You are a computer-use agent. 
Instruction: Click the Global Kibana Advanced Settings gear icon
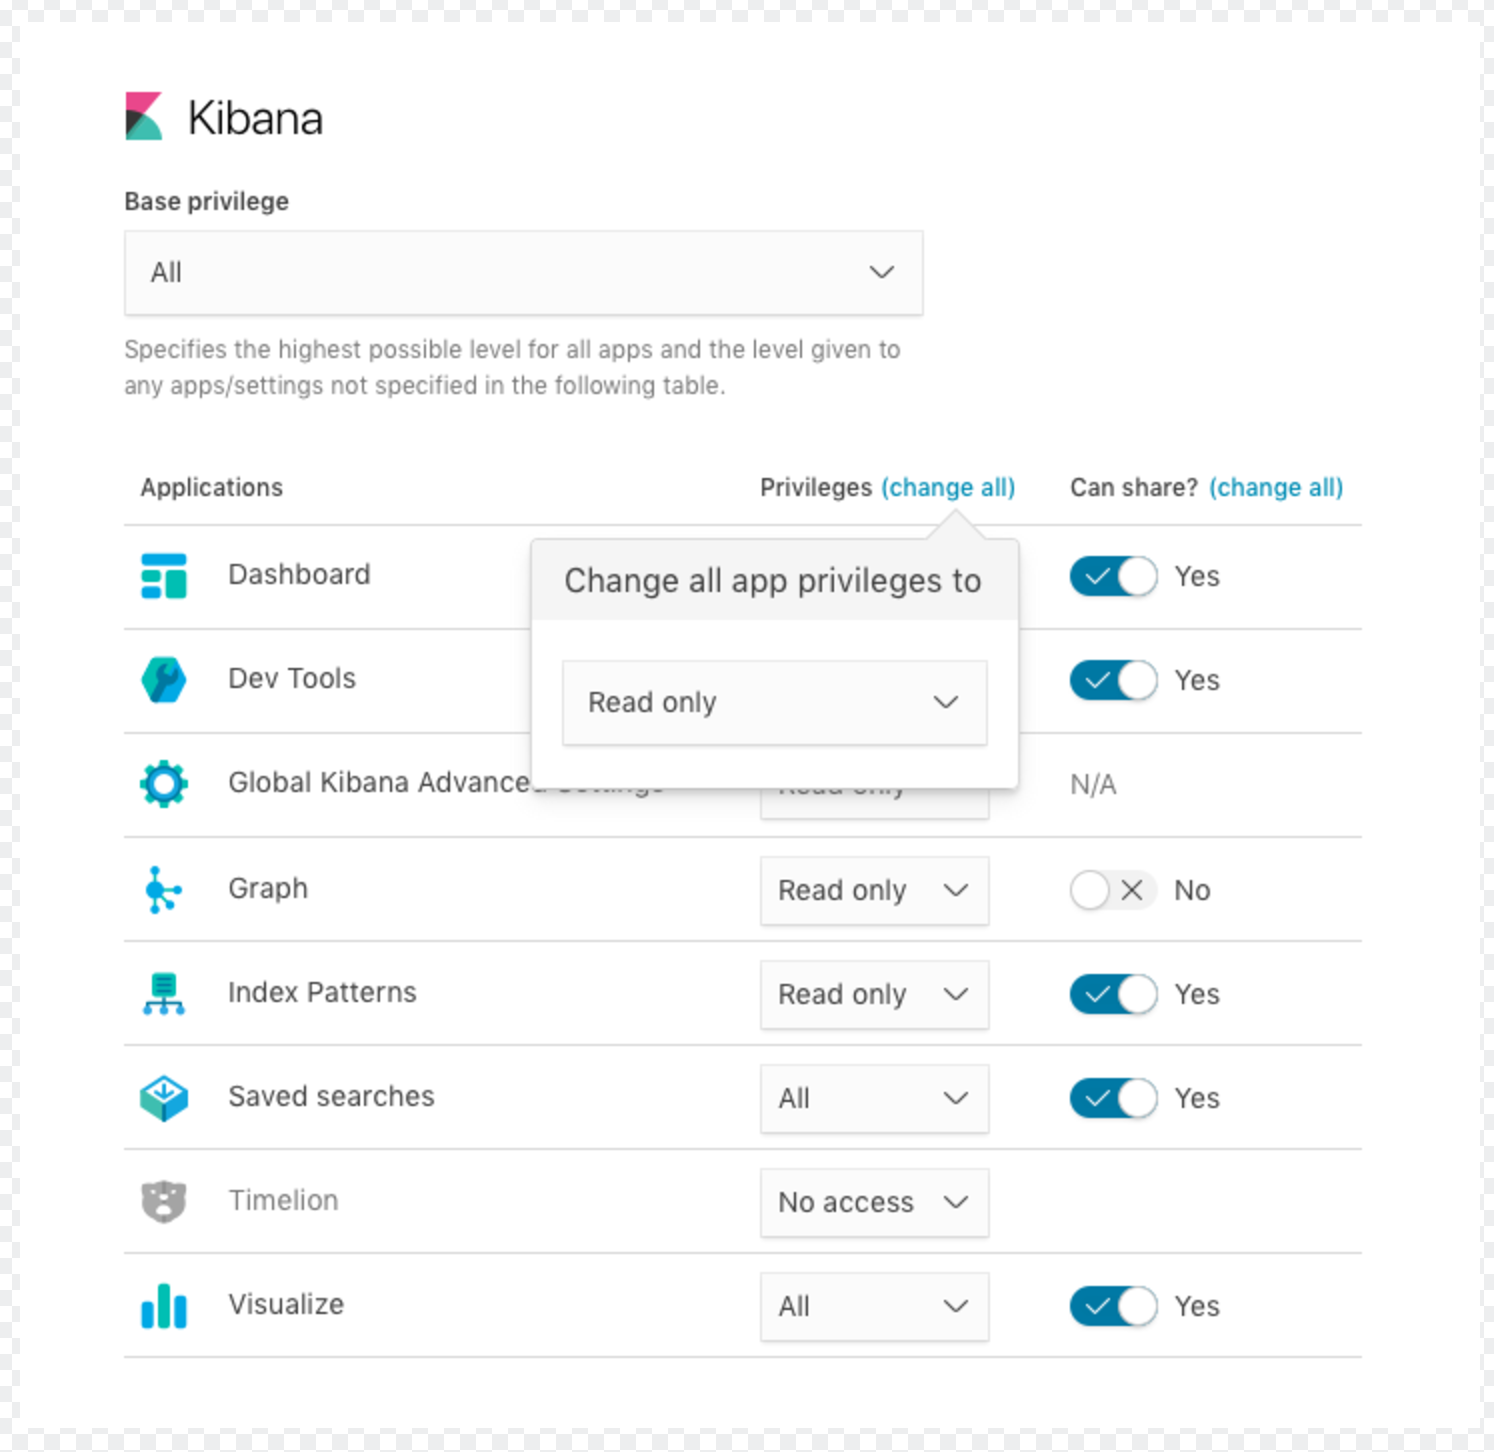(163, 784)
